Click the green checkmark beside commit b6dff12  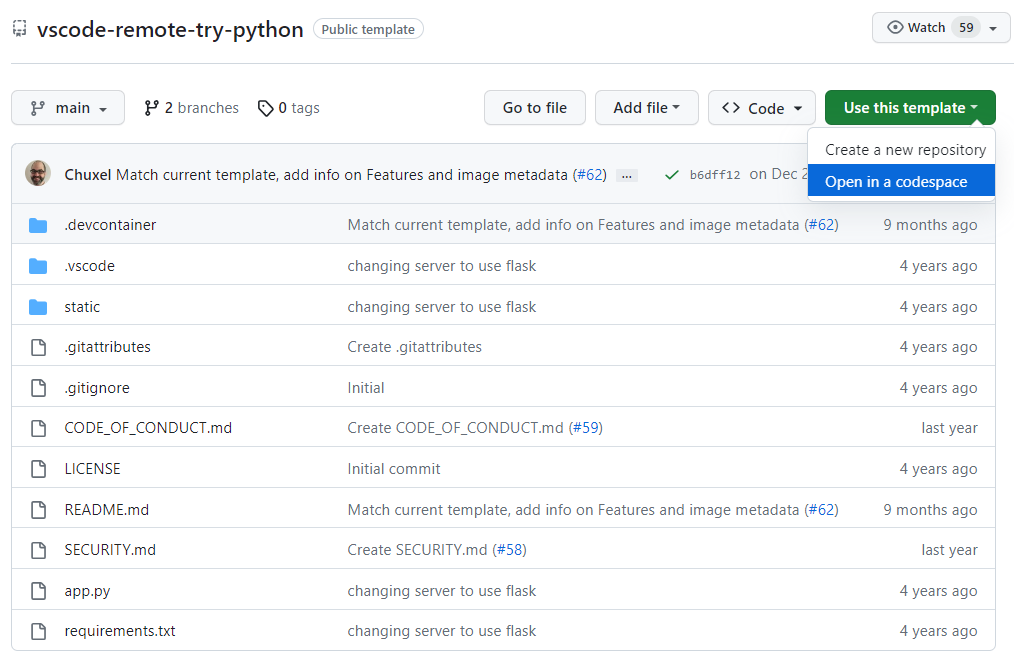point(672,173)
